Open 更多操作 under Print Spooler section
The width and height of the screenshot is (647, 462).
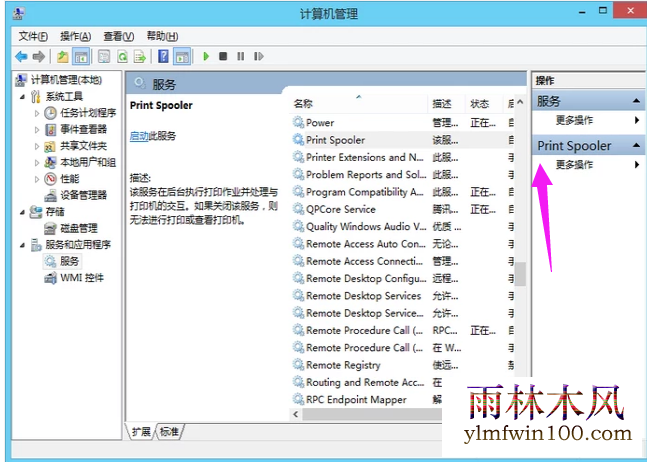tap(574, 165)
